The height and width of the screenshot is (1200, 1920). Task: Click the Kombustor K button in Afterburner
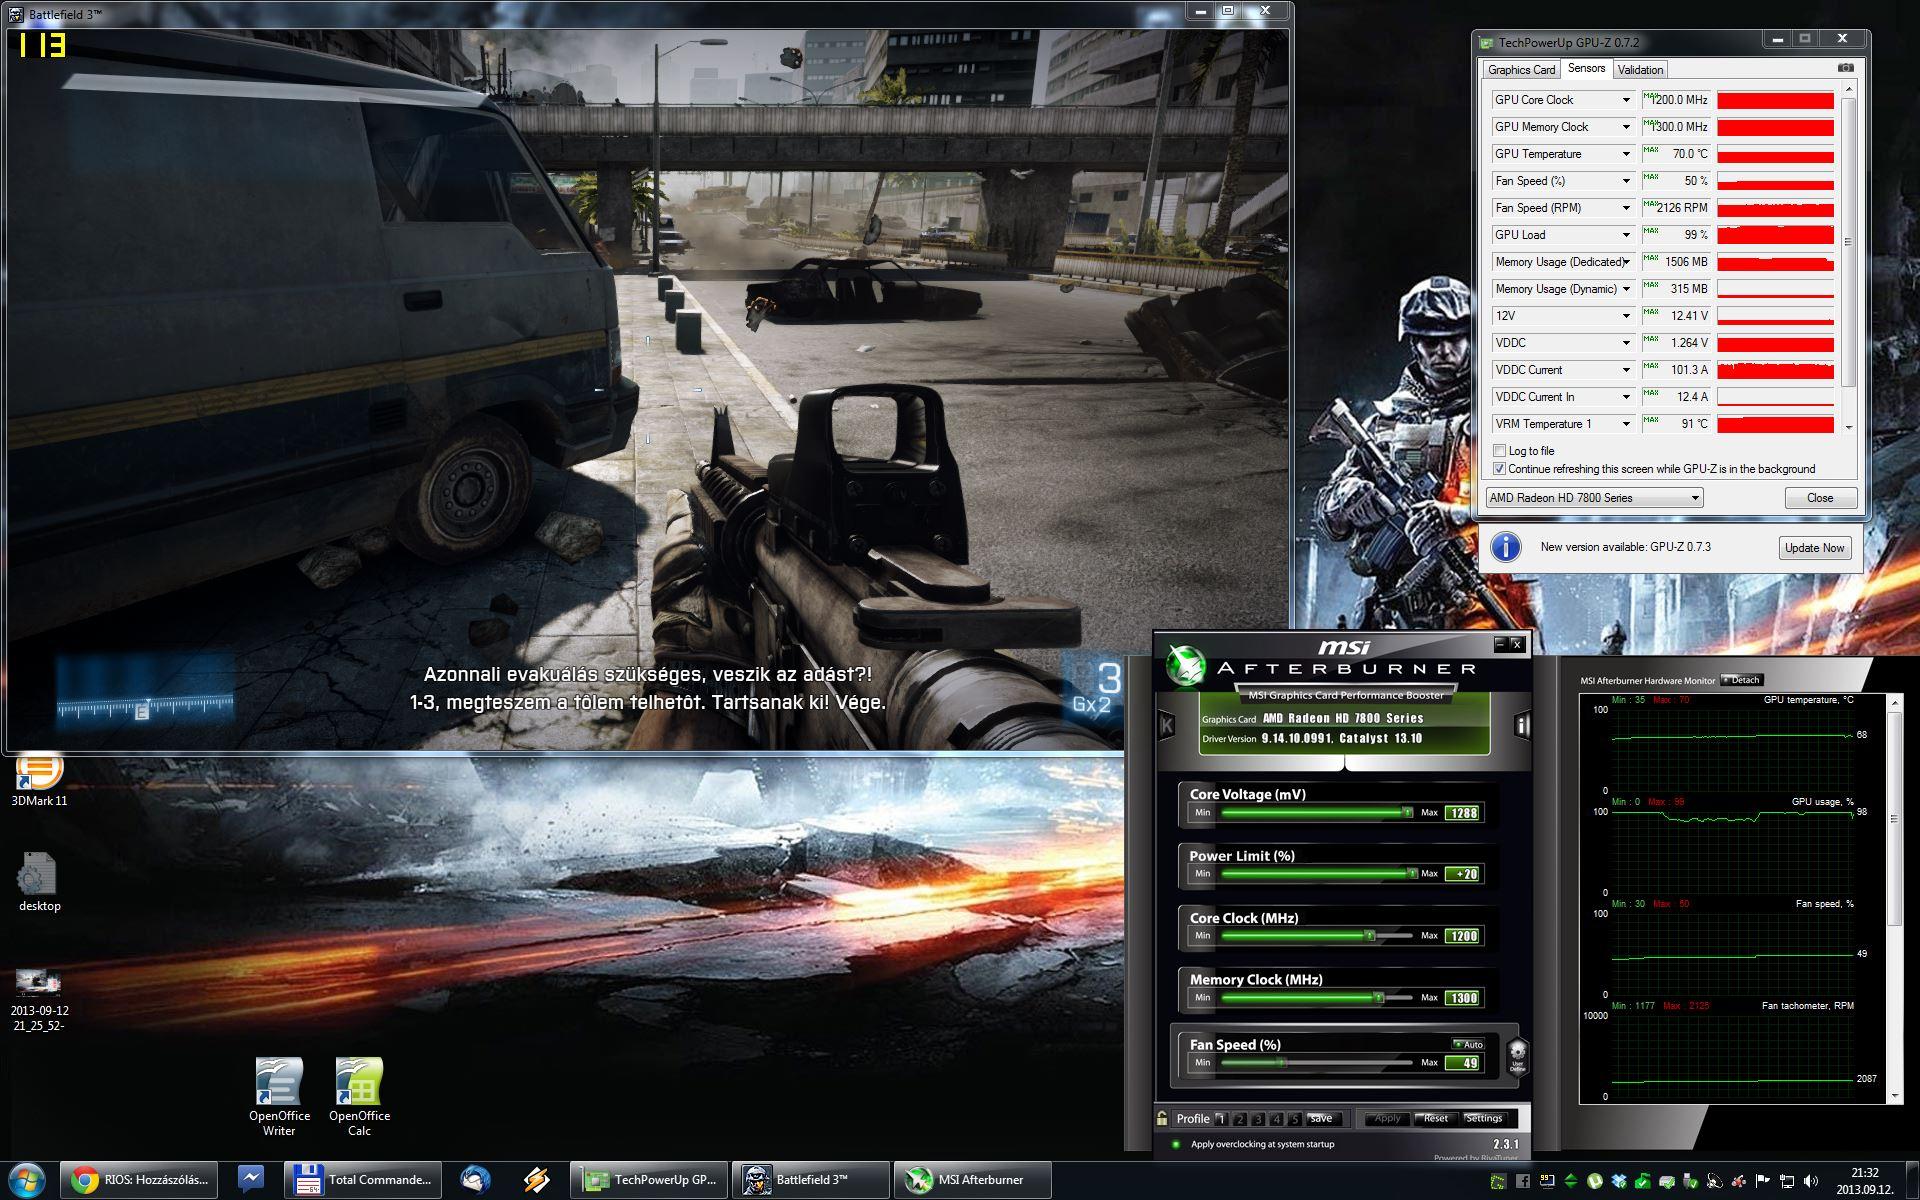click(x=1166, y=725)
